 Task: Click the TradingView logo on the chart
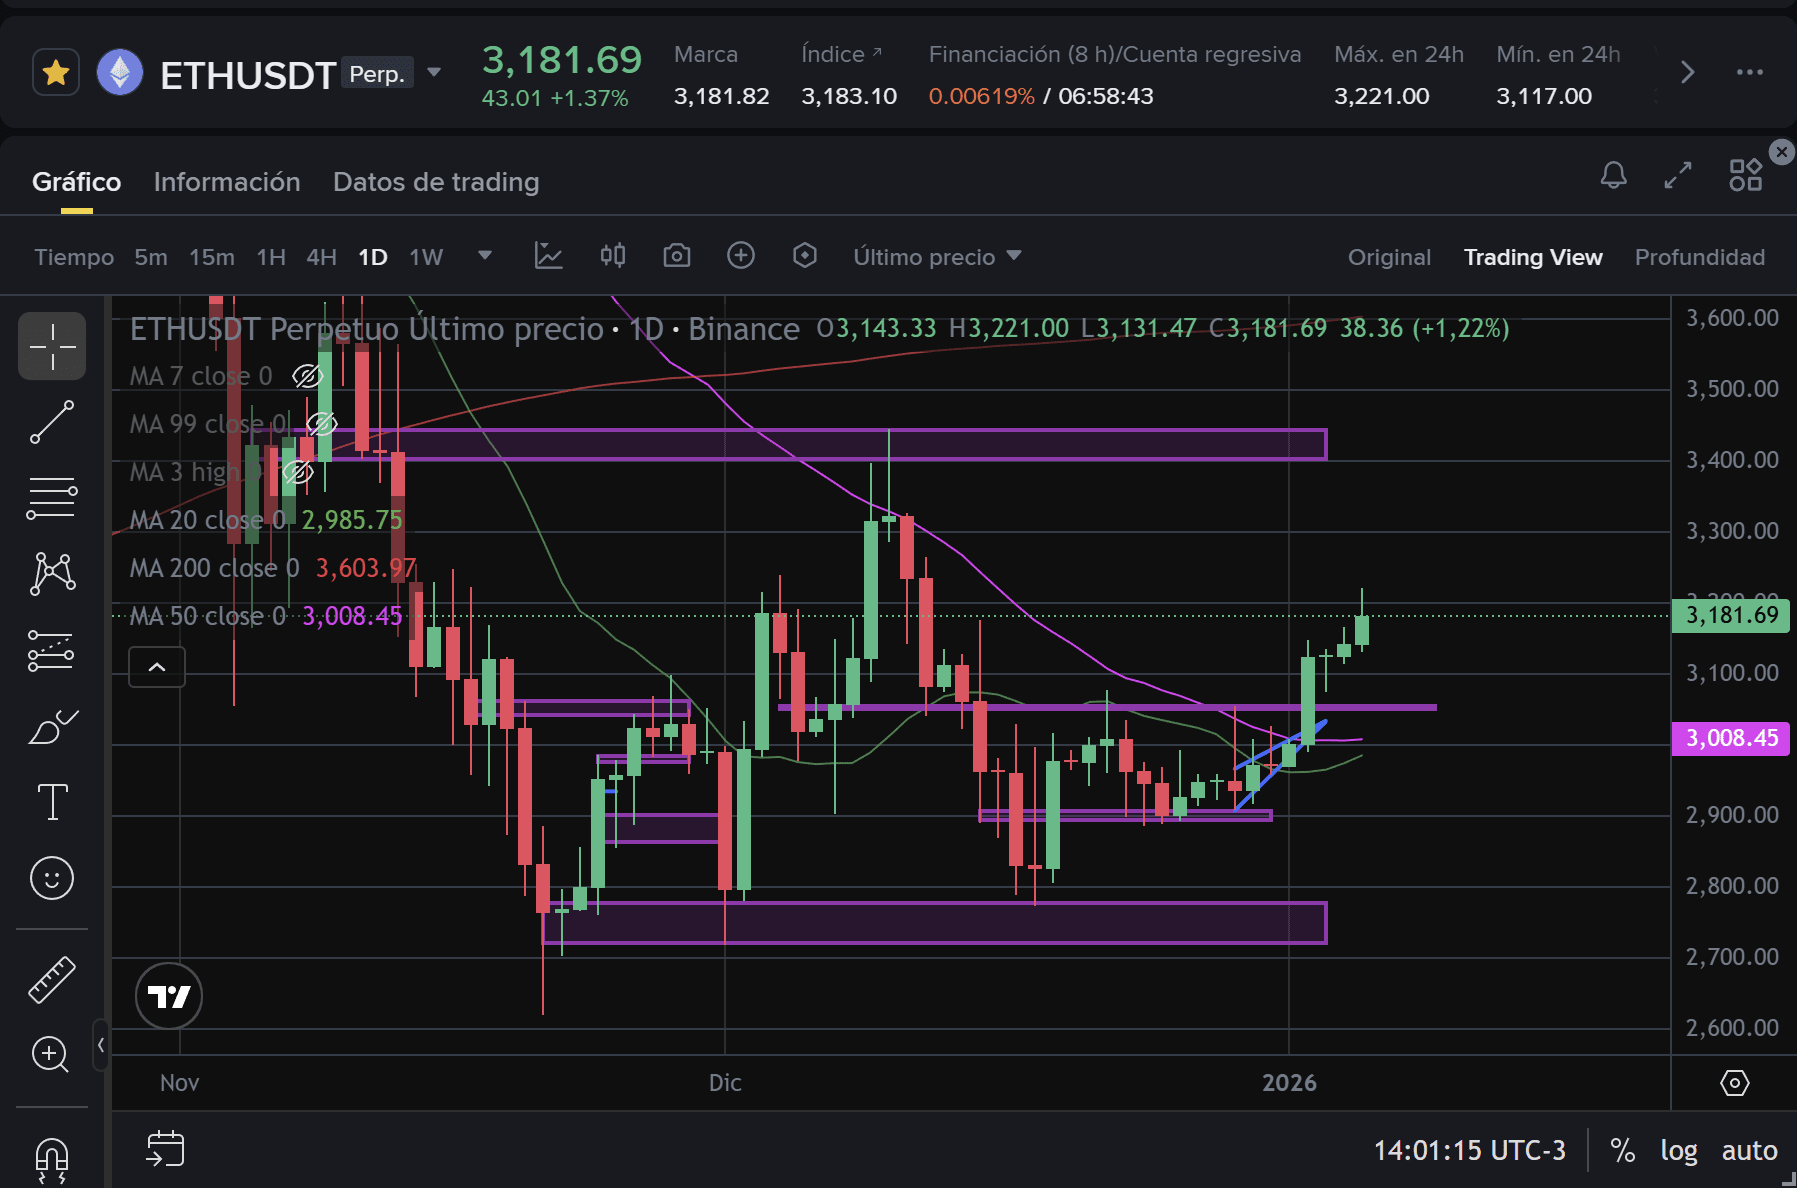point(169,996)
